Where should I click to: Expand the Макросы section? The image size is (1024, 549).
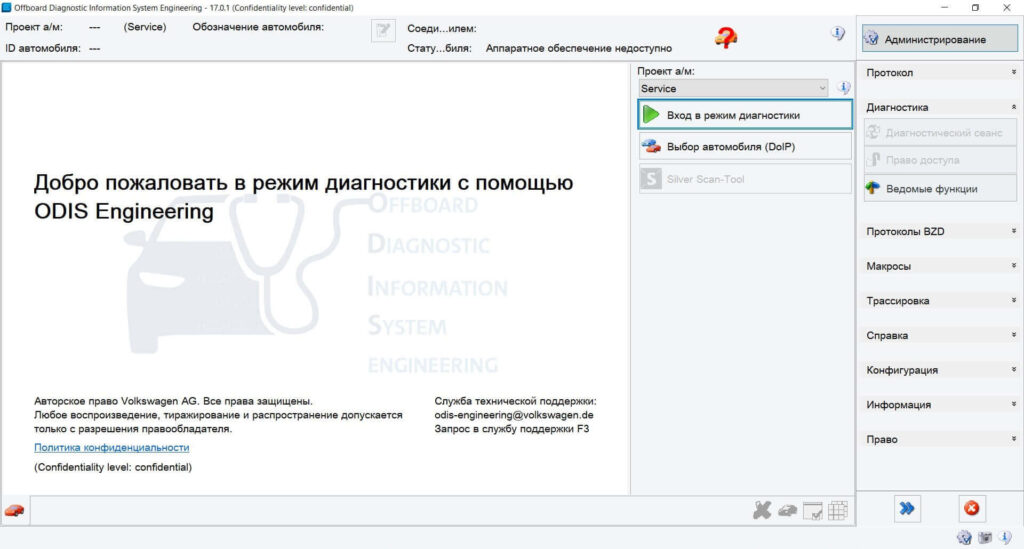[939, 266]
